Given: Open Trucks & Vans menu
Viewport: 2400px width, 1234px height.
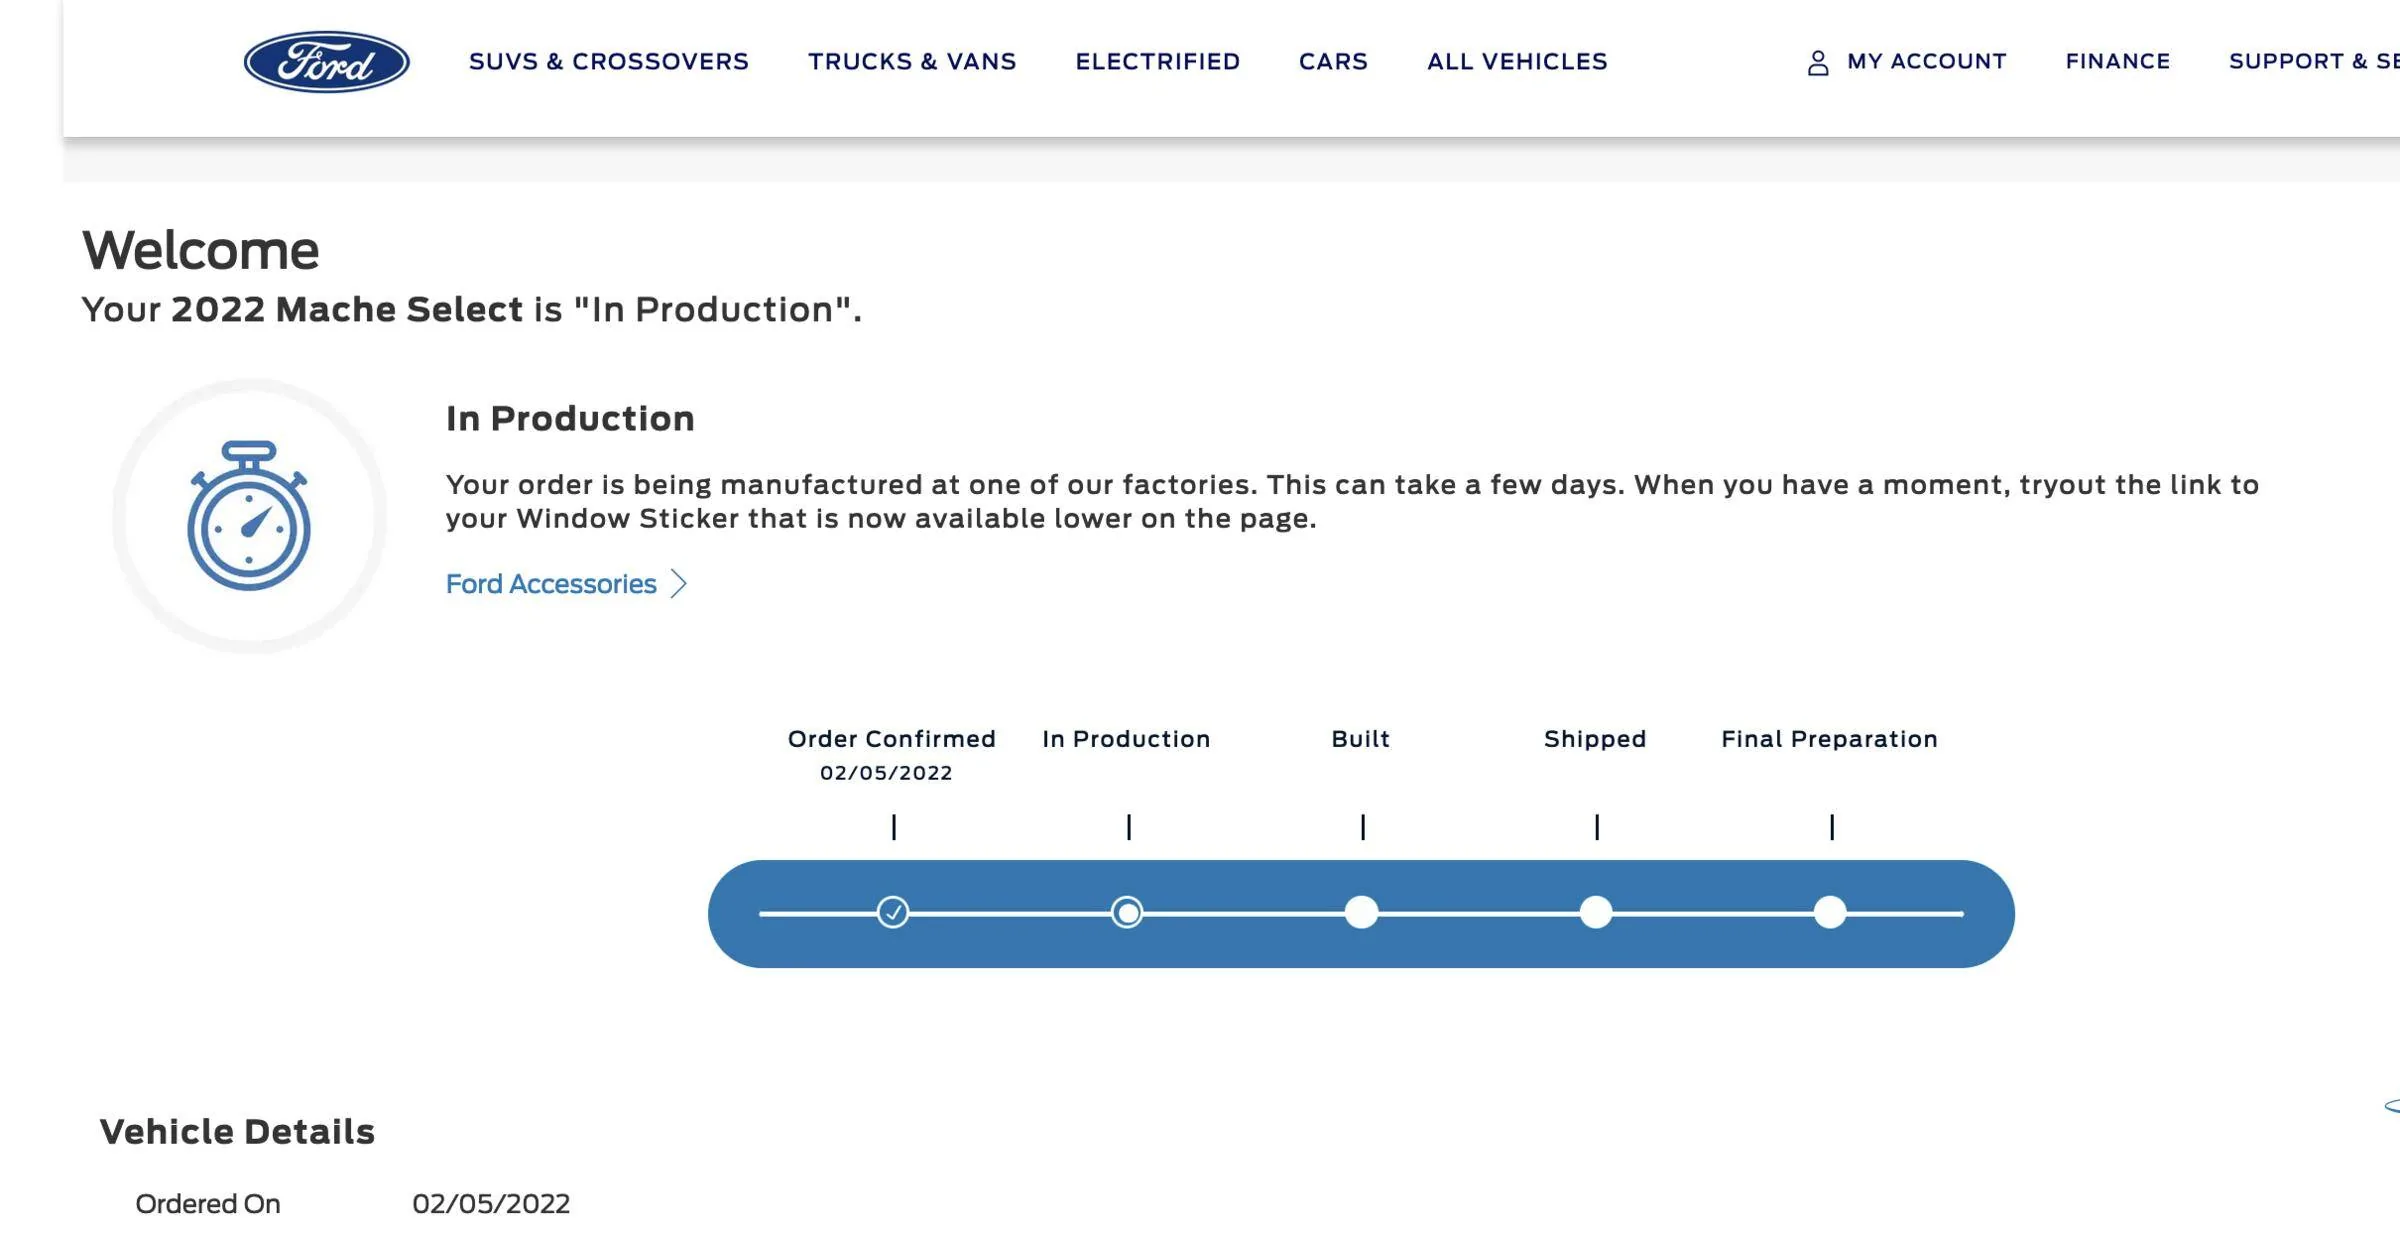Looking at the screenshot, I should tap(912, 62).
